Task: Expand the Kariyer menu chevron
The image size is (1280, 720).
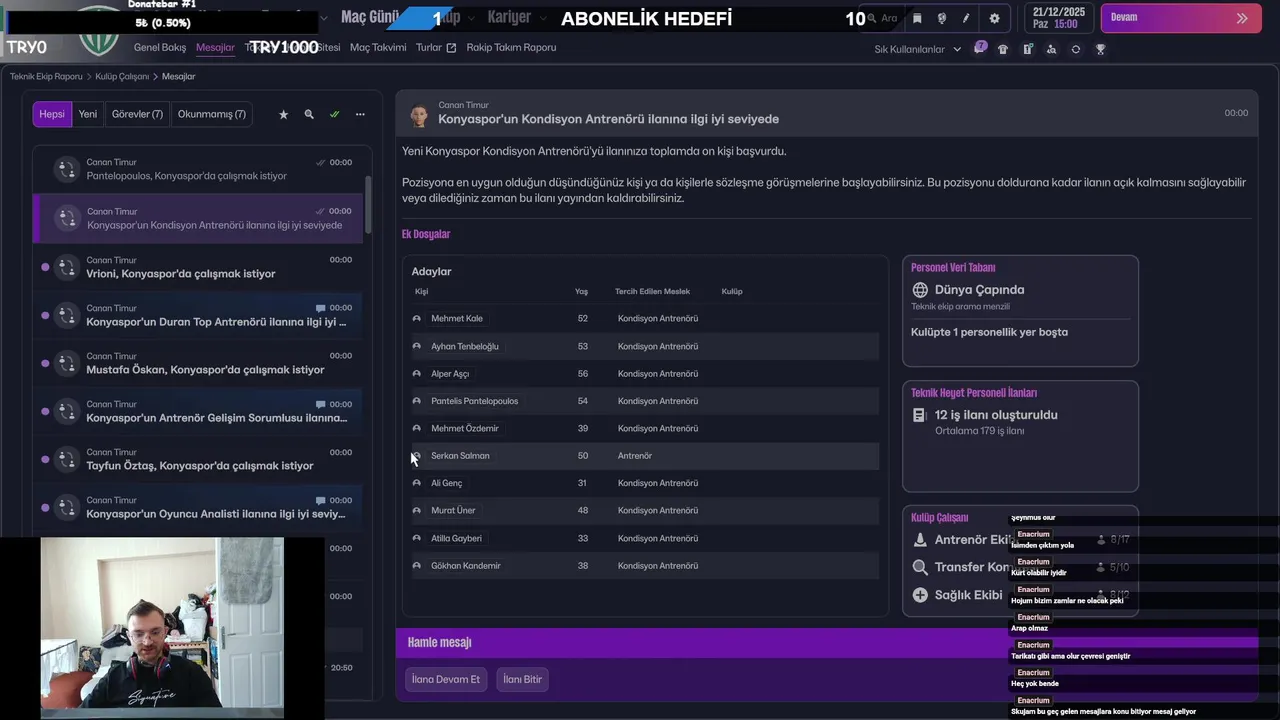Action: pos(543,18)
